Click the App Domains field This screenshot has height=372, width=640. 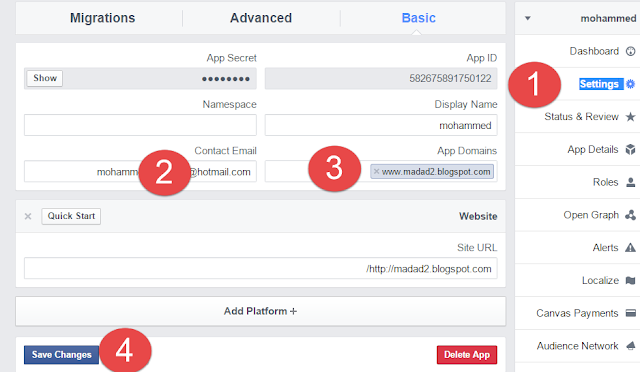(x=381, y=172)
